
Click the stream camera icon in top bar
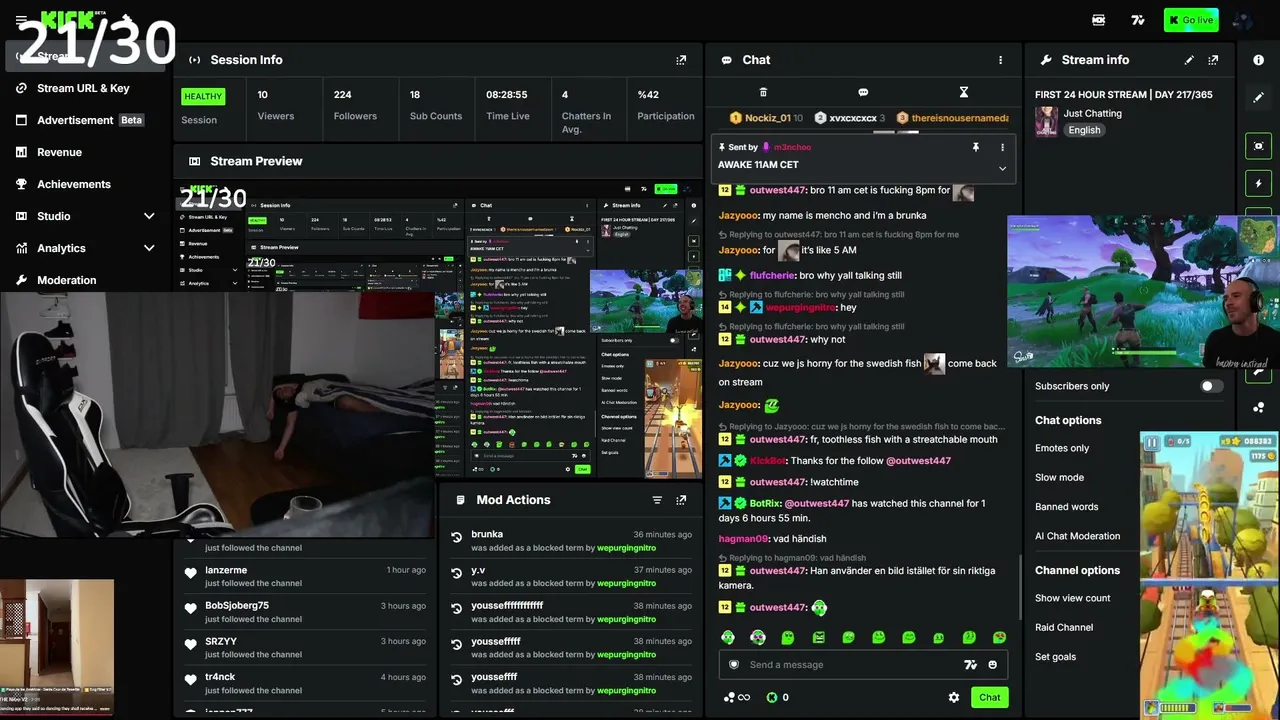tap(1099, 20)
